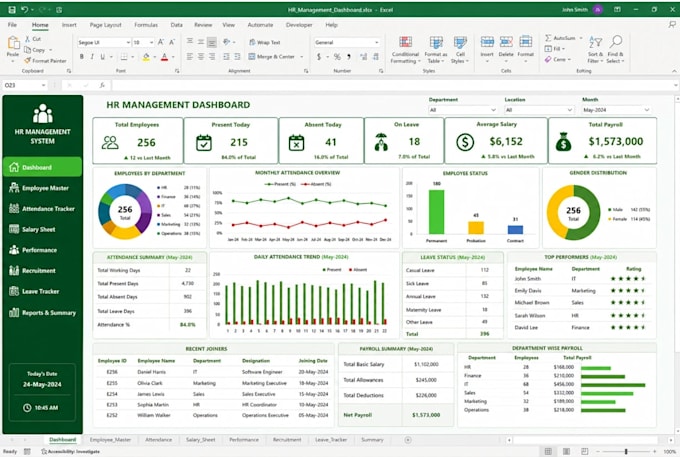The width and height of the screenshot is (680, 457).
Task: Click the Save icon in title bar
Action: point(12,10)
